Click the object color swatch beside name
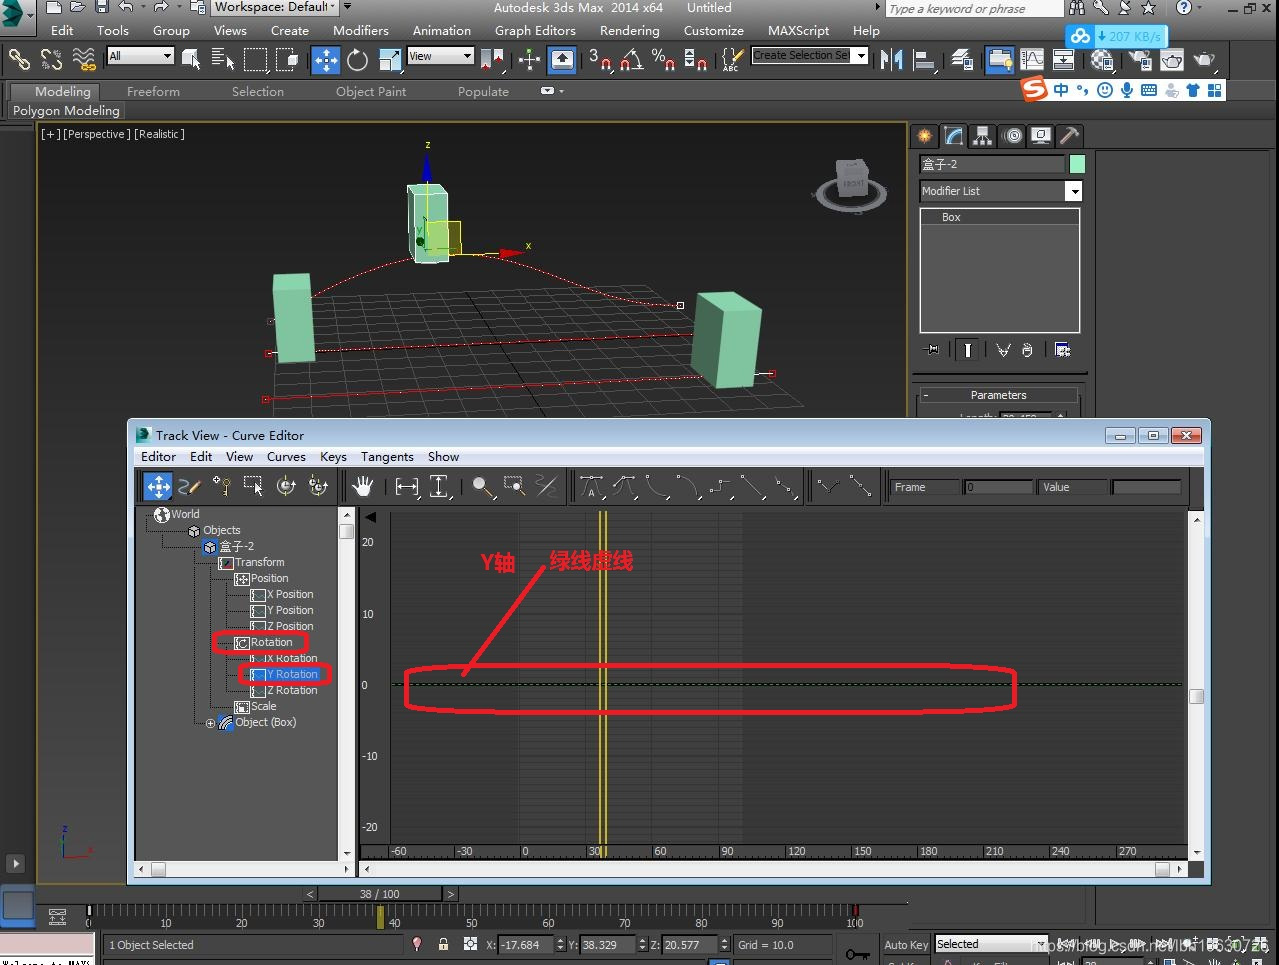The width and height of the screenshot is (1279, 965). (x=1077, y=164)
